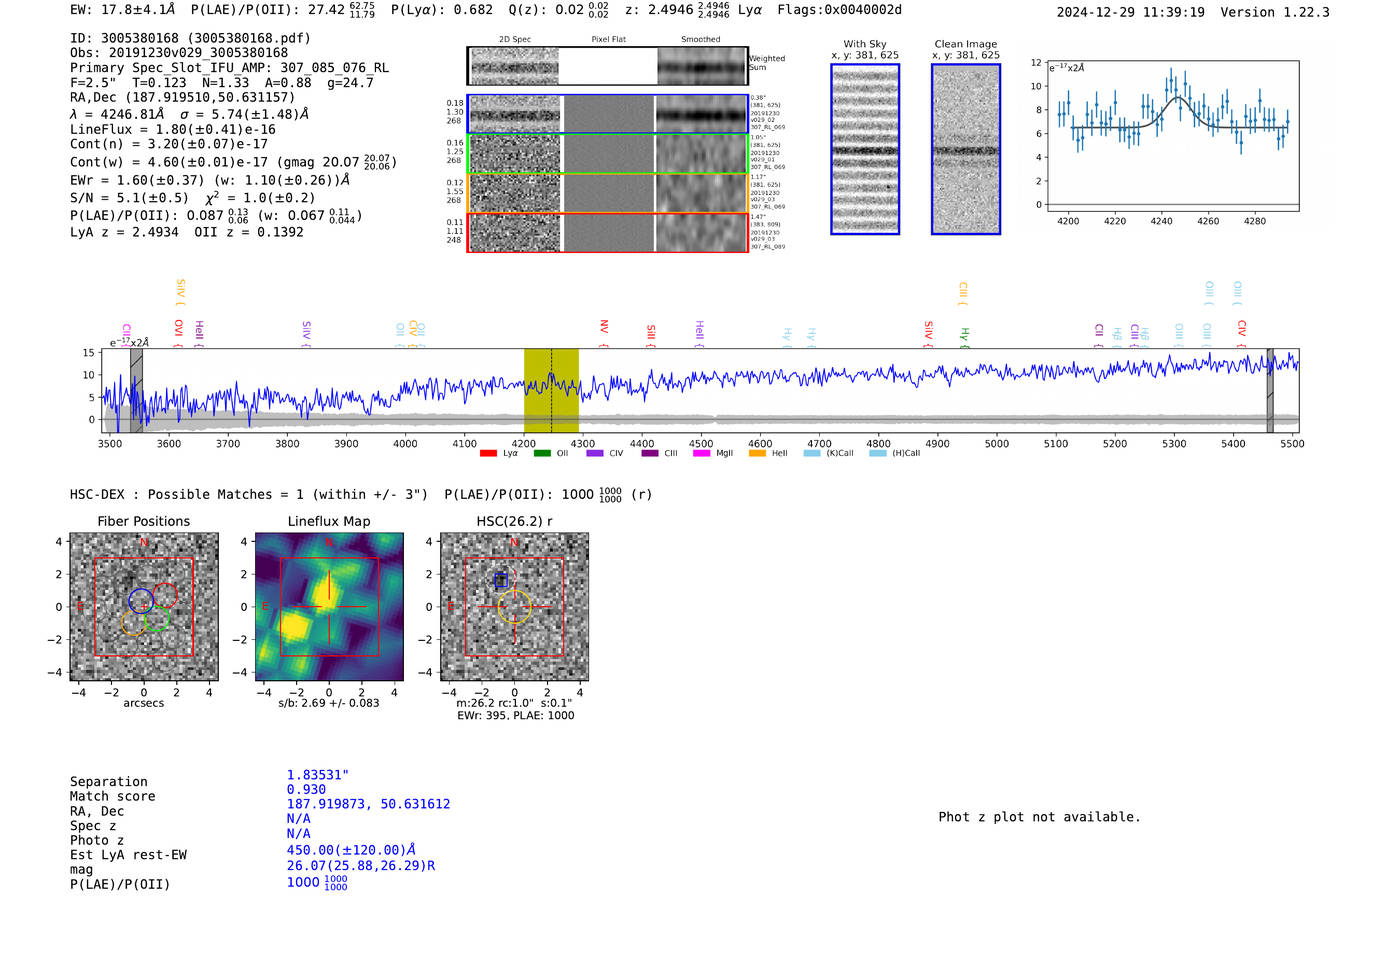
Task: Open the With Sky cutout image
Action: [x=865, y=149]
